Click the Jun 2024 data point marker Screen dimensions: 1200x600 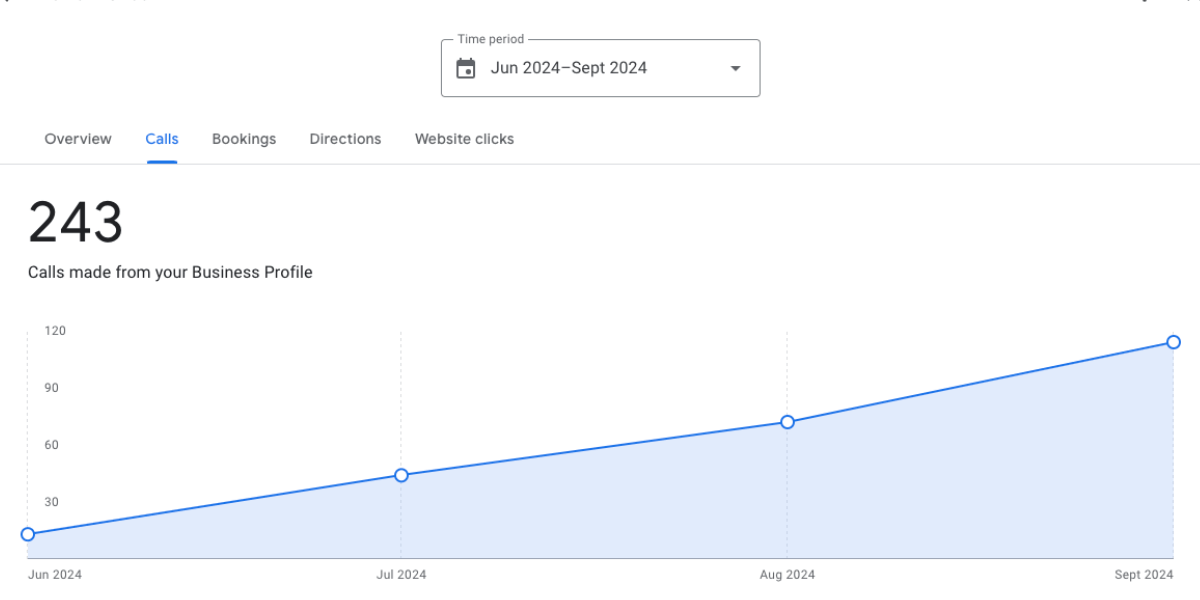coord(28,534)
